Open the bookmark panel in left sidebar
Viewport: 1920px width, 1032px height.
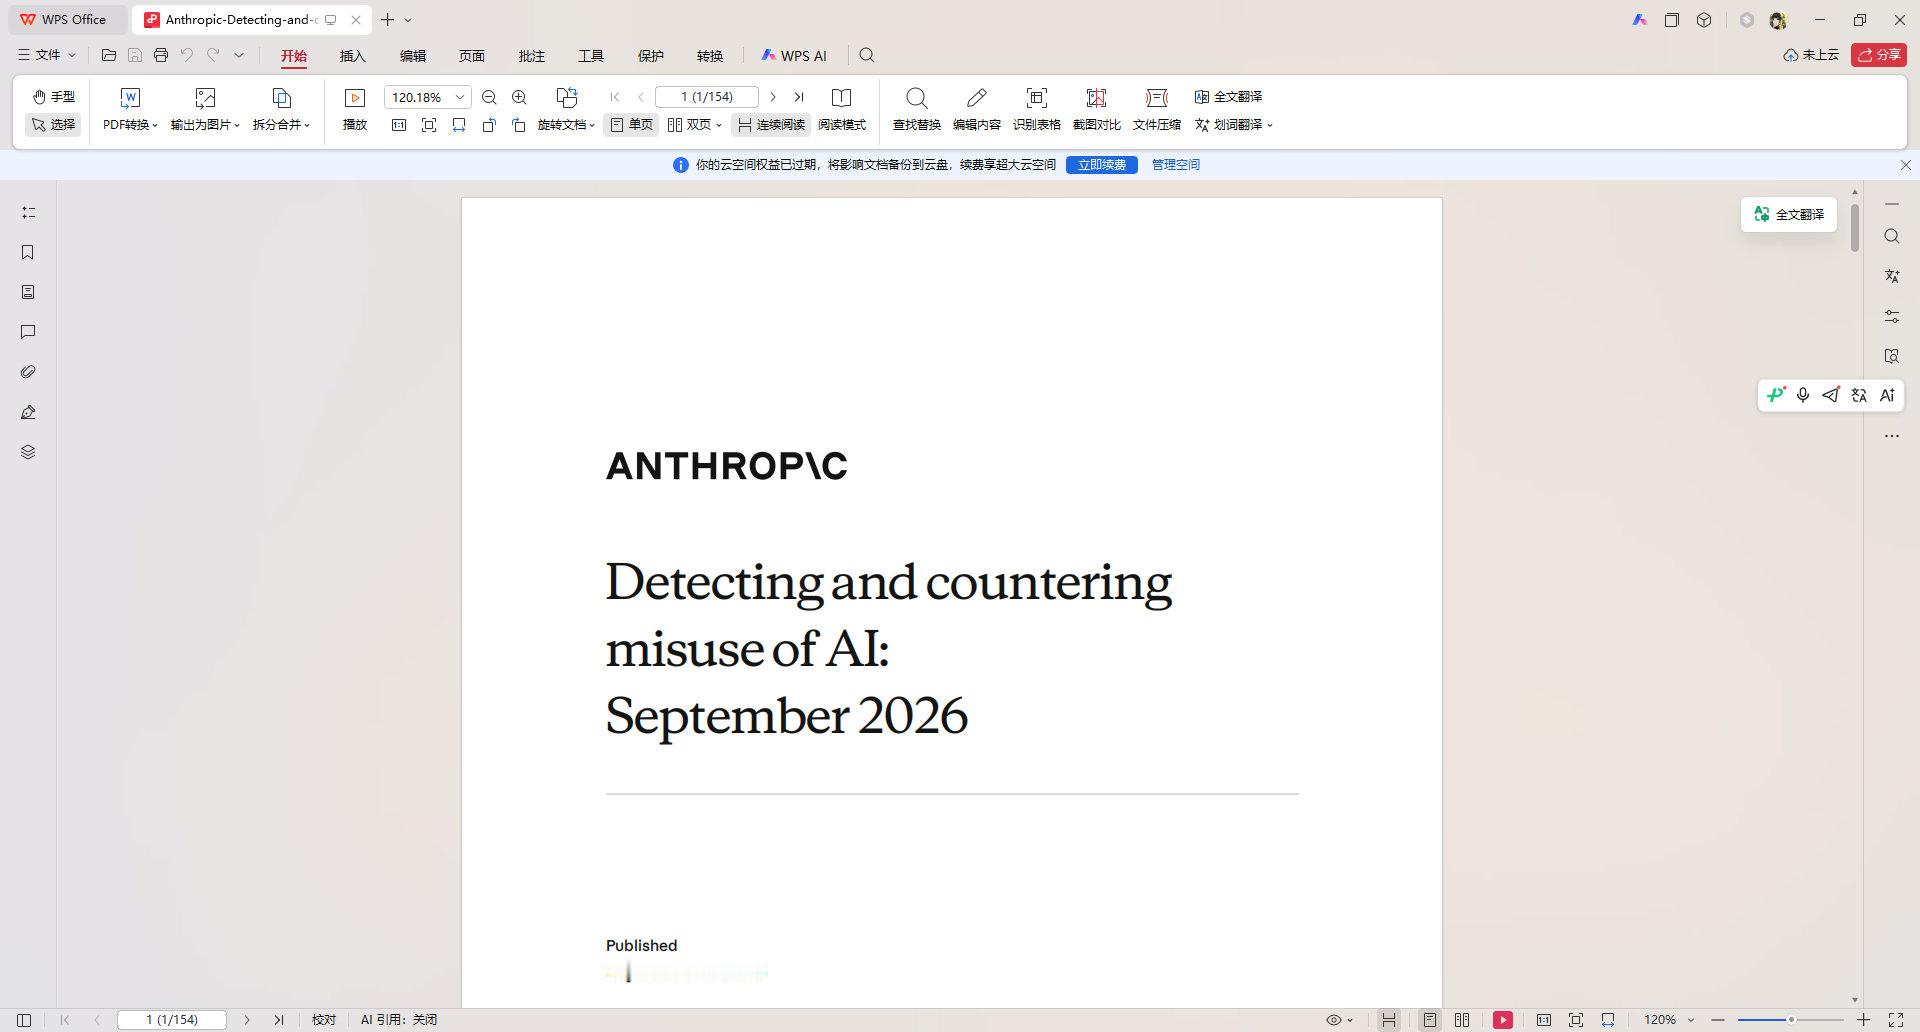(x=28, y=252)
